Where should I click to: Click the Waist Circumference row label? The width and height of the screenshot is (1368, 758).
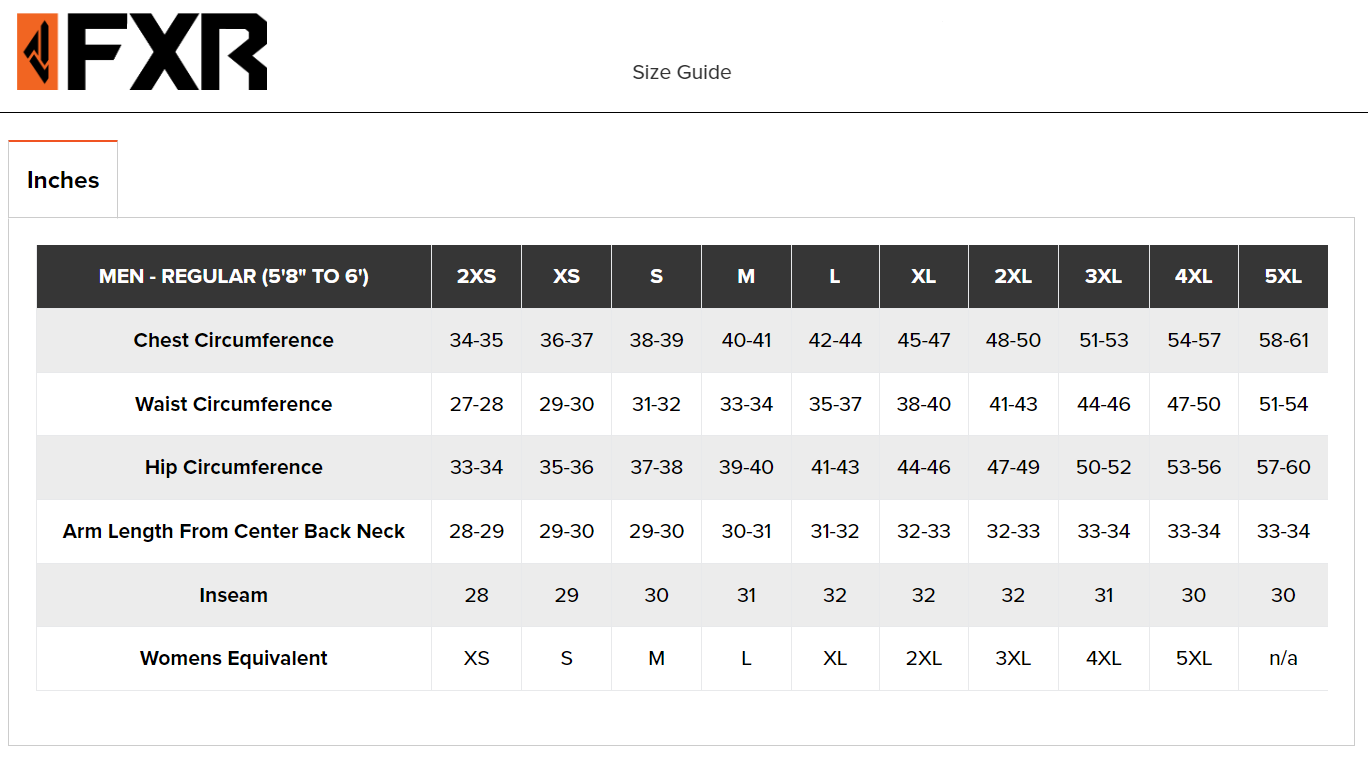click(x=234, y=404)
